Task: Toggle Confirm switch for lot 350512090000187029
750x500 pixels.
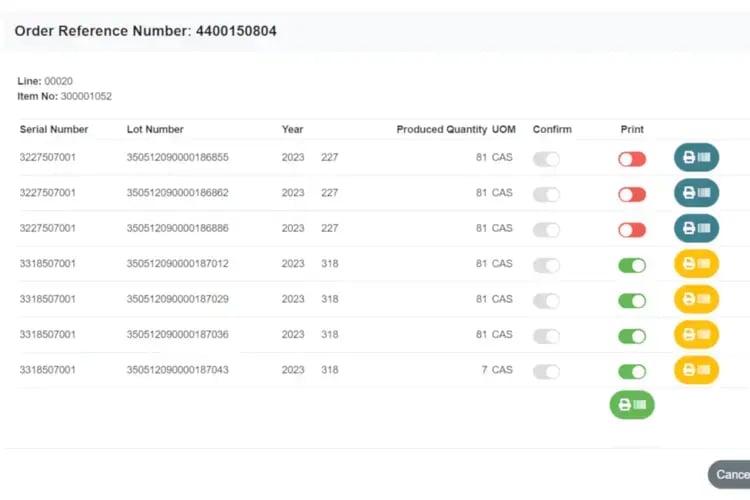Action: (546, 300)
